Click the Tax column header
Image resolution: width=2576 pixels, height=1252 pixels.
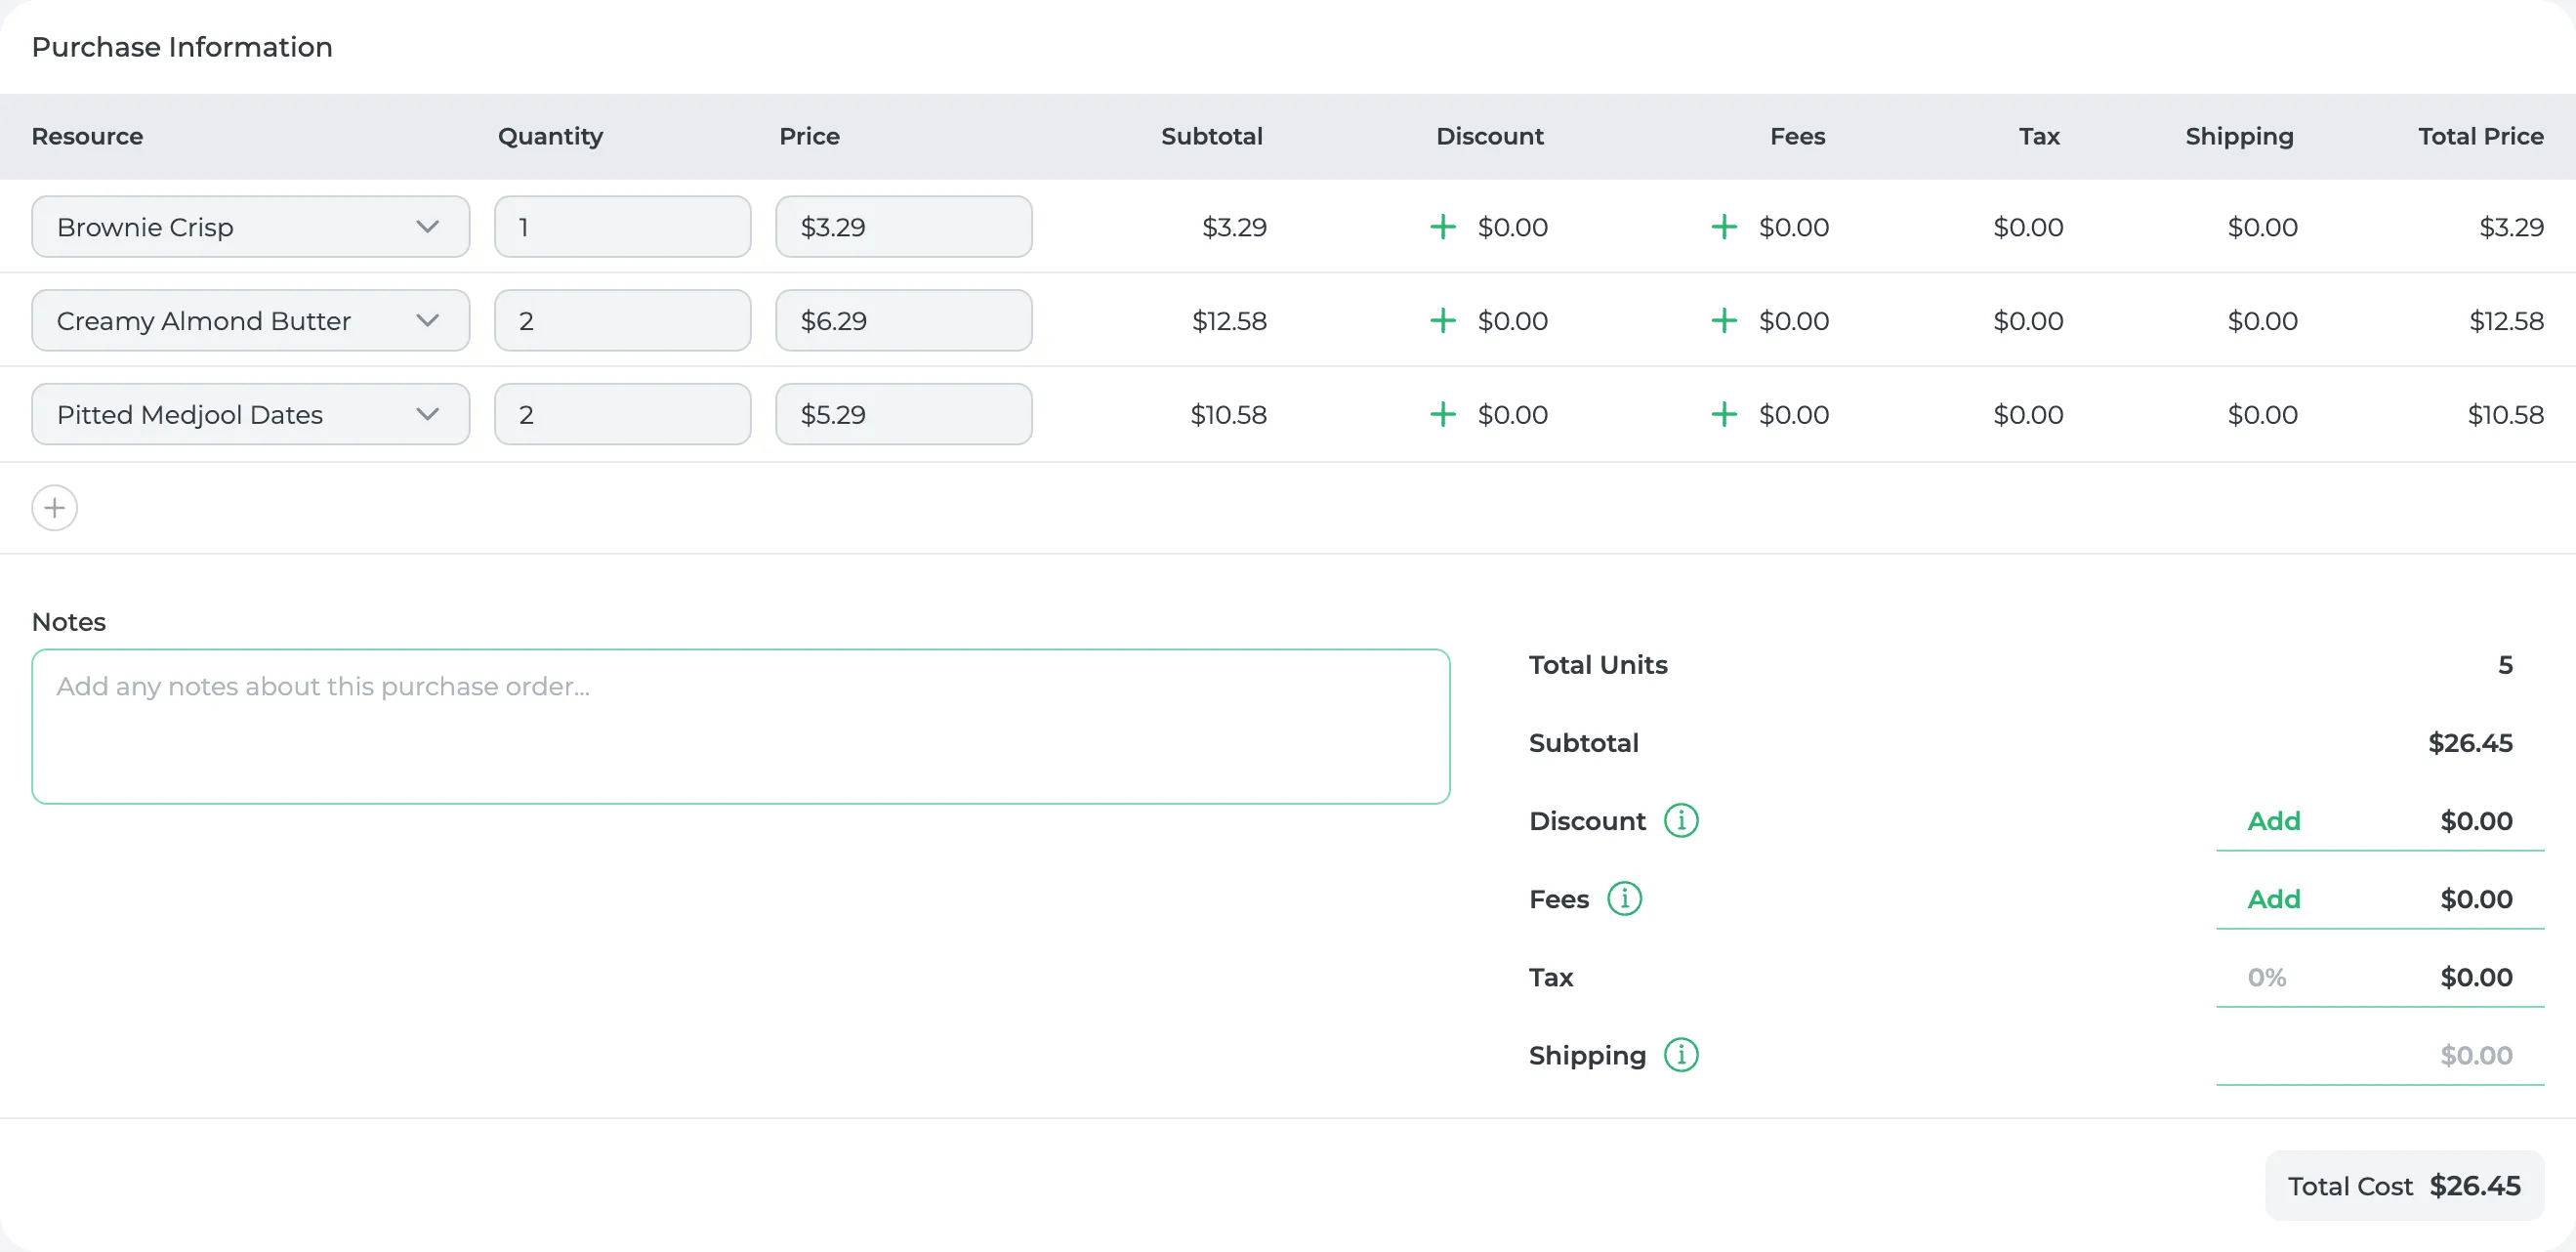pyautogui.click(x=2039, y=136)
